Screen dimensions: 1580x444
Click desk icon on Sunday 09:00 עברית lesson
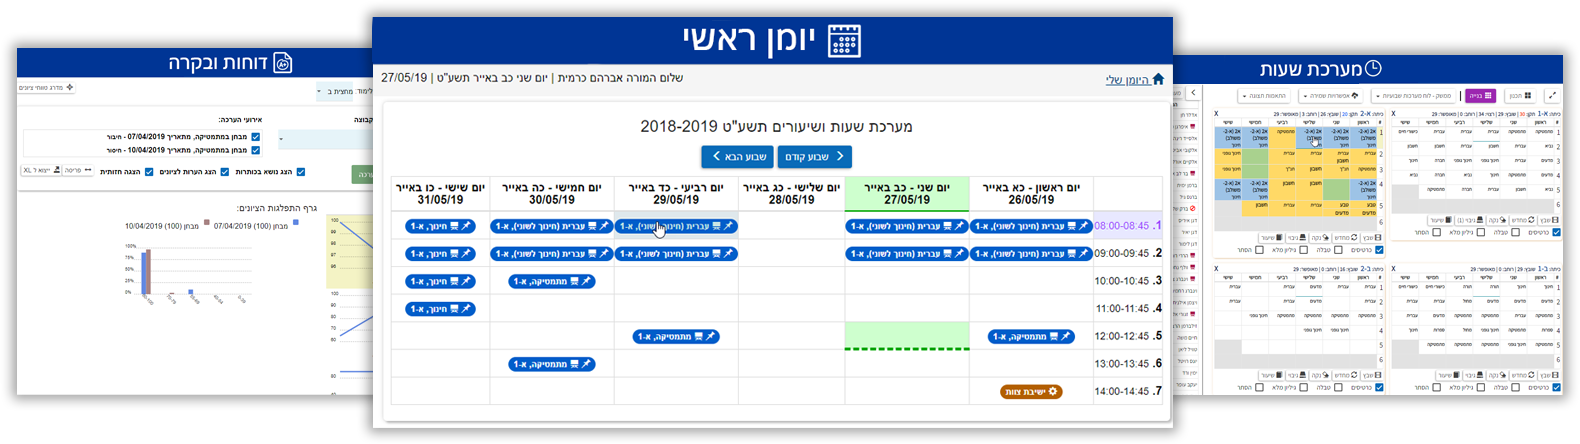click(x=1072, y=254)
